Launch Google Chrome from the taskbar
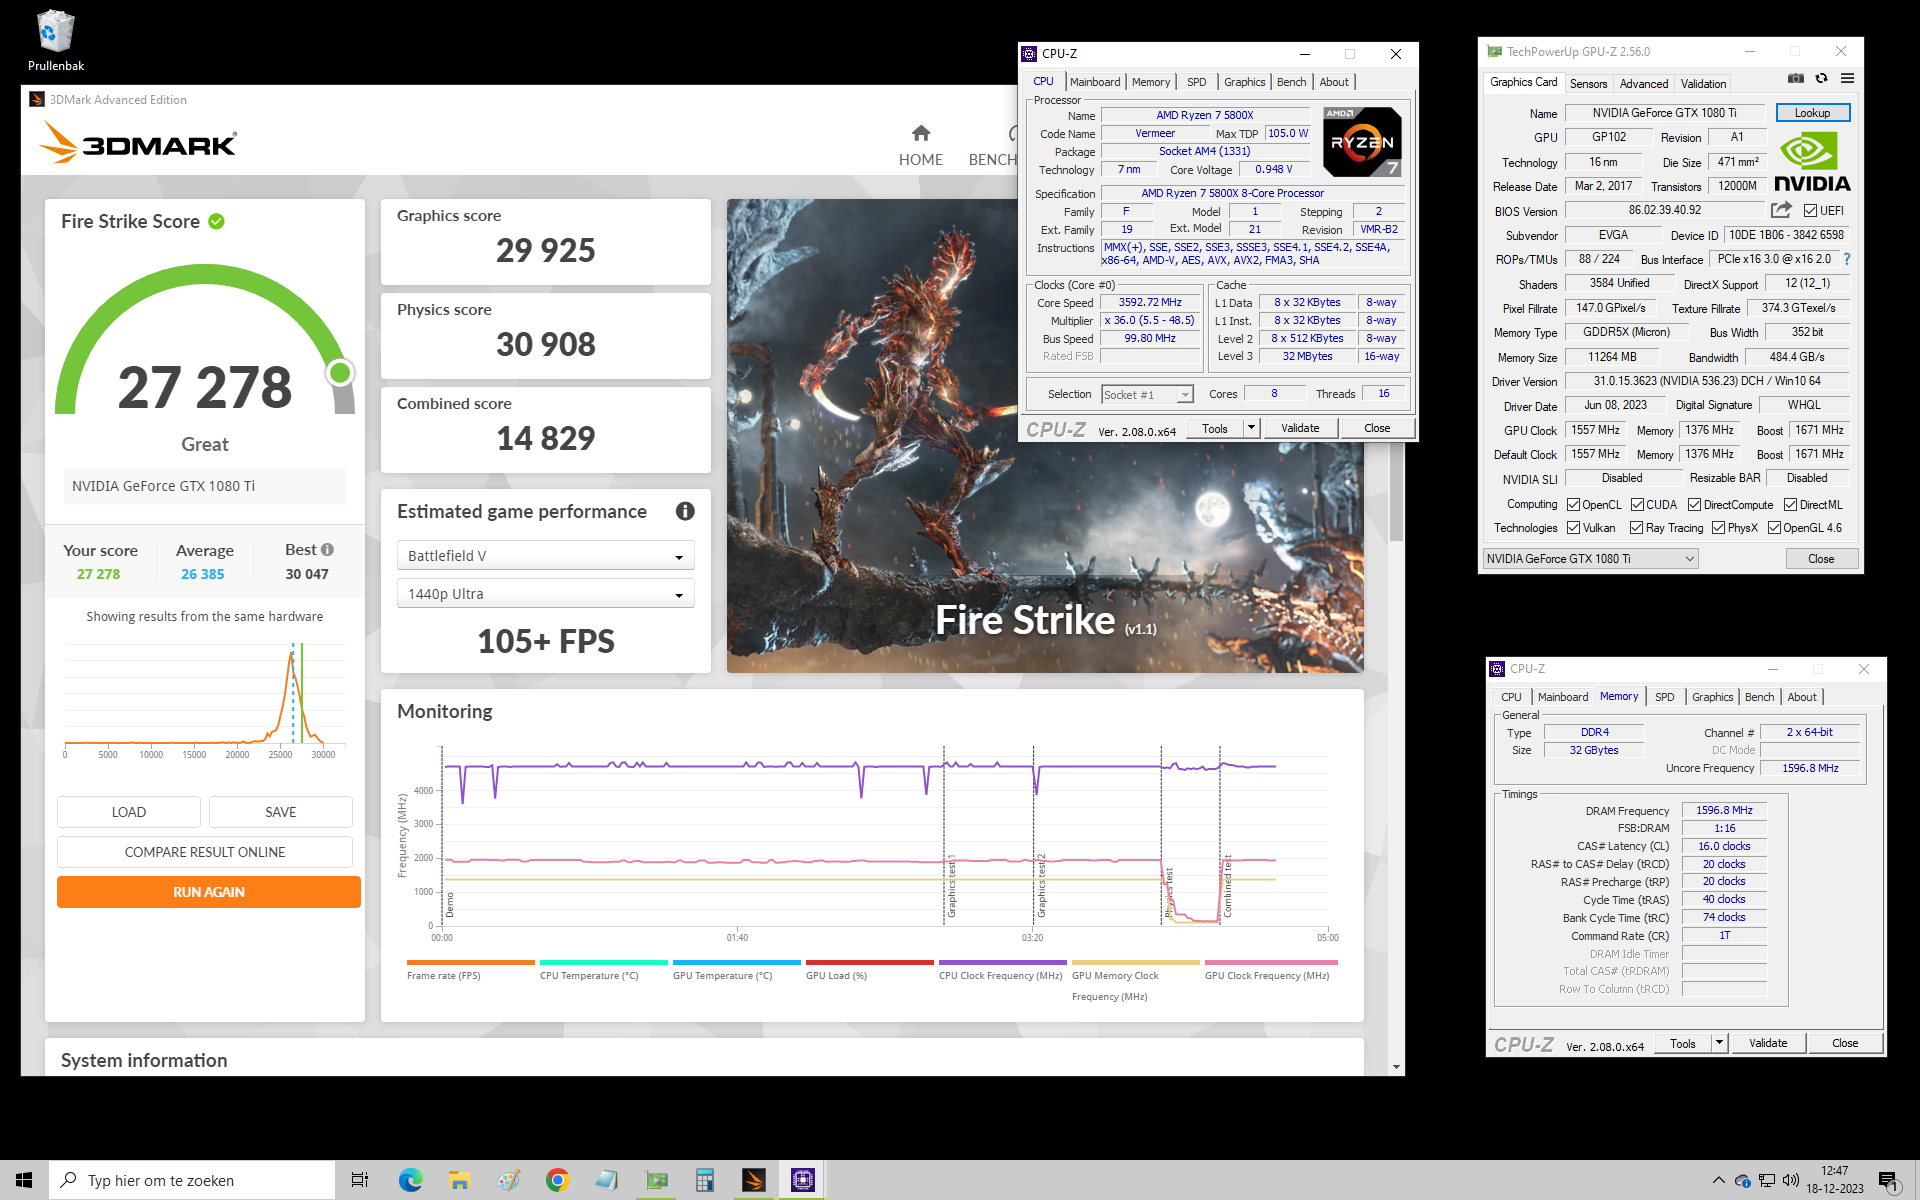This screenshot has width=1920, height=1200. coord(557,1180)
